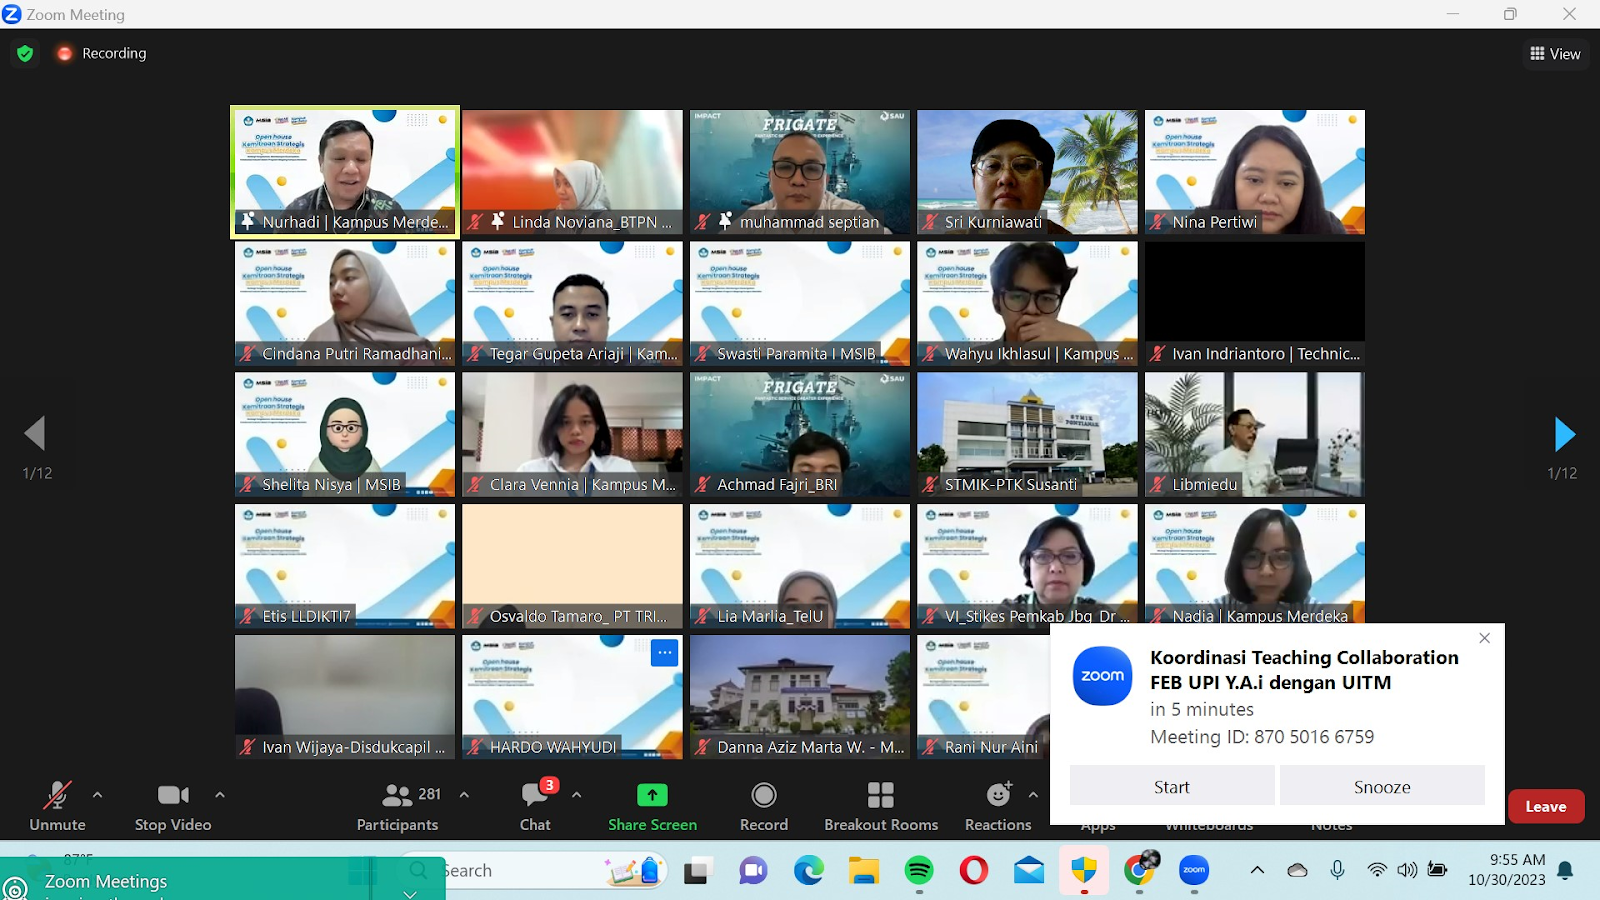Image resolution: width=1600 pixels, height=900 pixels.
Task: Select STMIK-PTK Susanti video tile
Action: coord(1027,435)
